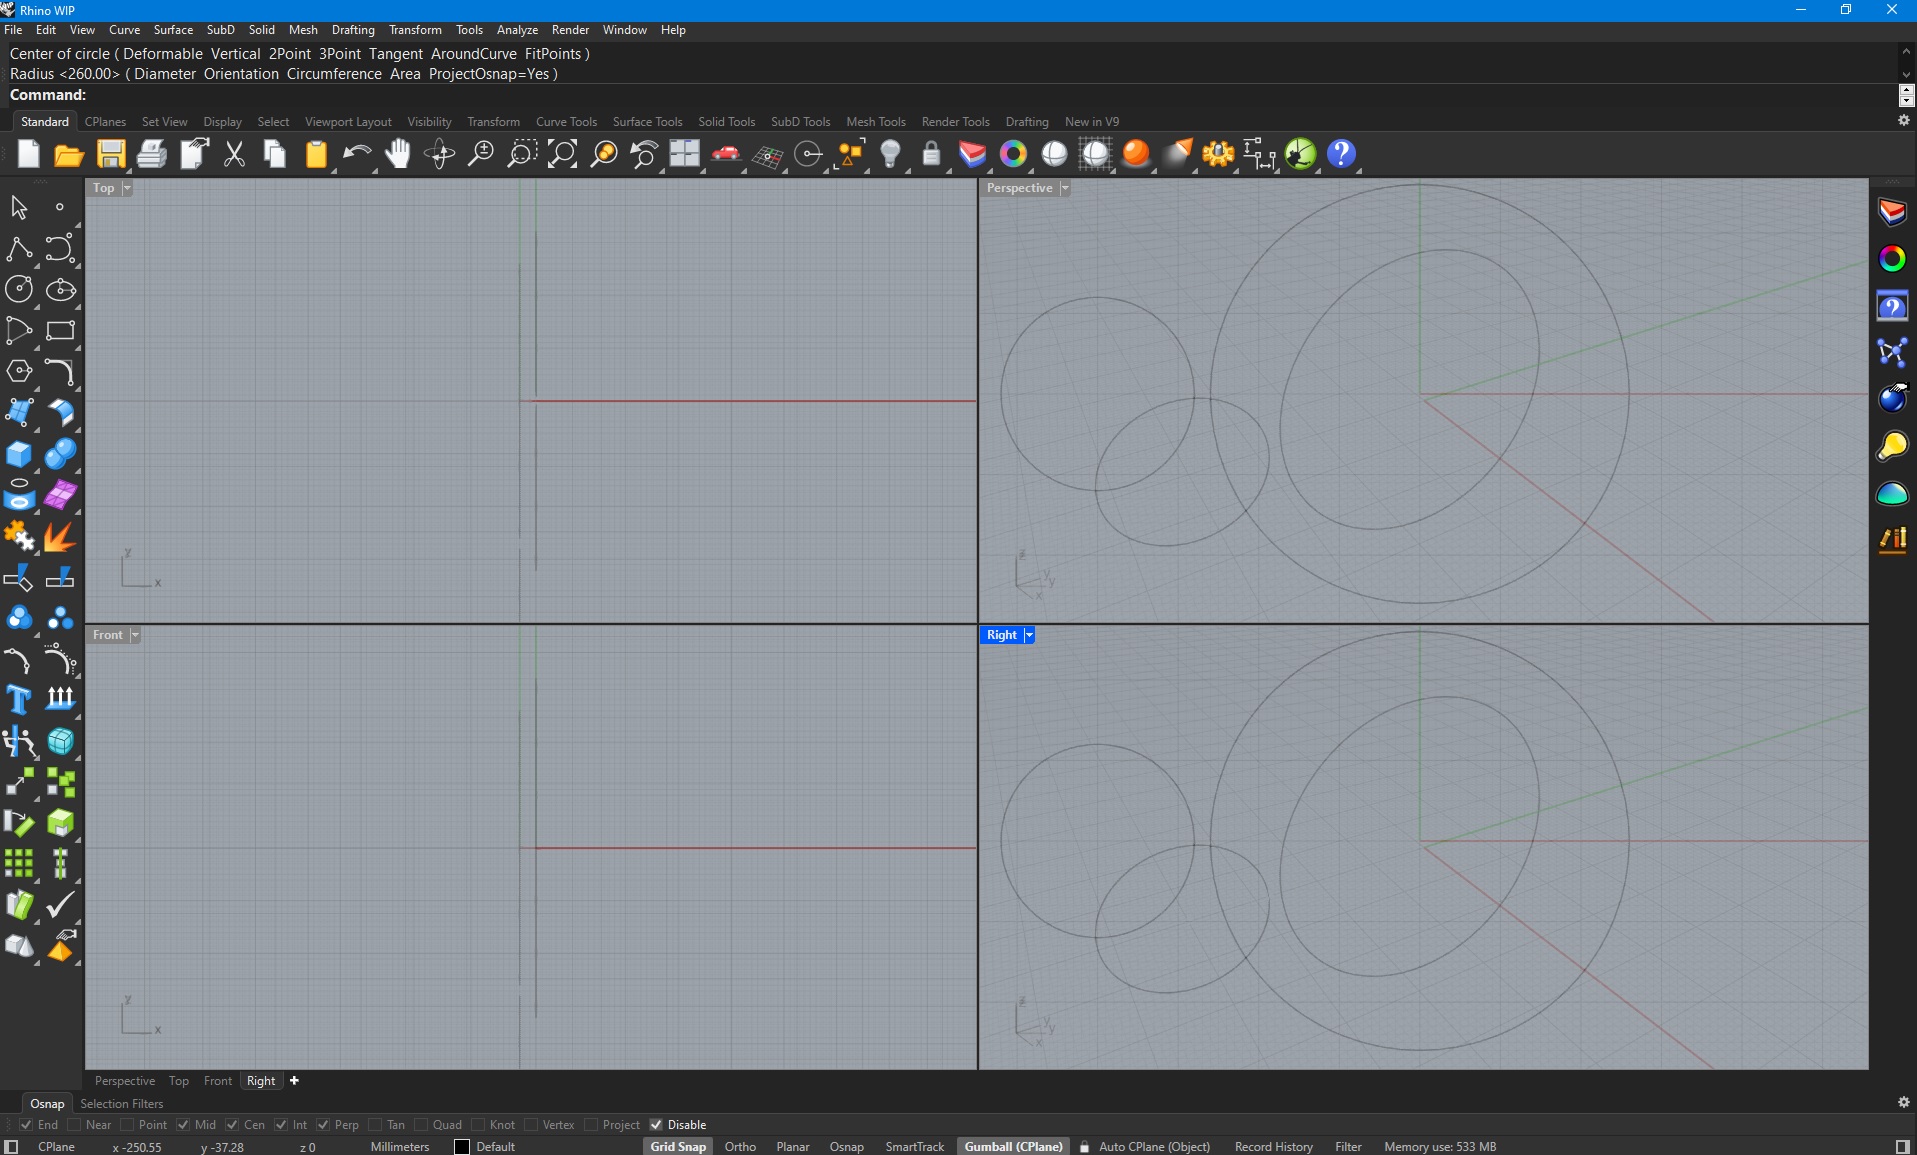This screenshot has width=1917, height=1155.
Task: Toggle the SmartTrack status button
Action: point(914,1147)
